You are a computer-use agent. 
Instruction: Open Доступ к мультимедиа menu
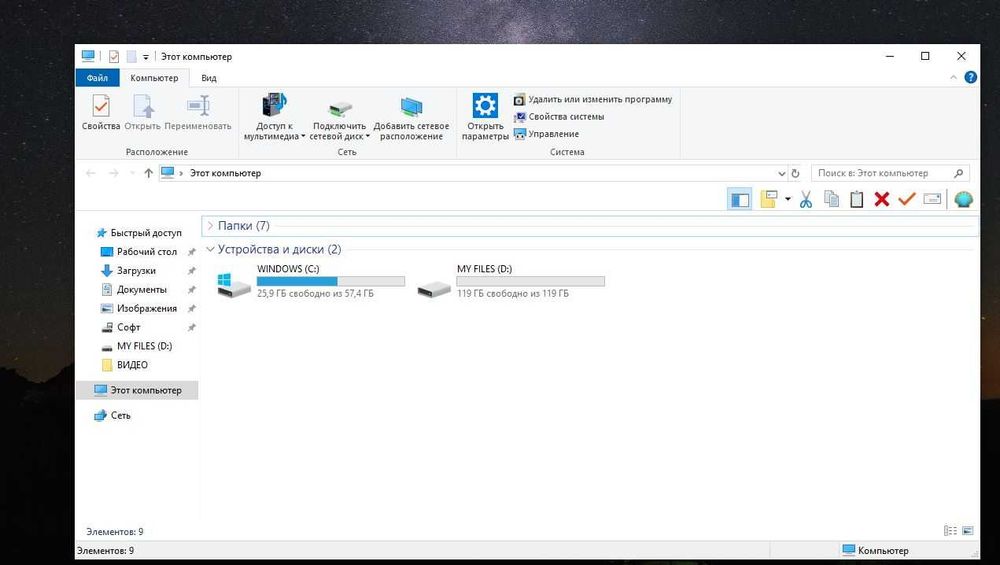click(x=274, y=117)
